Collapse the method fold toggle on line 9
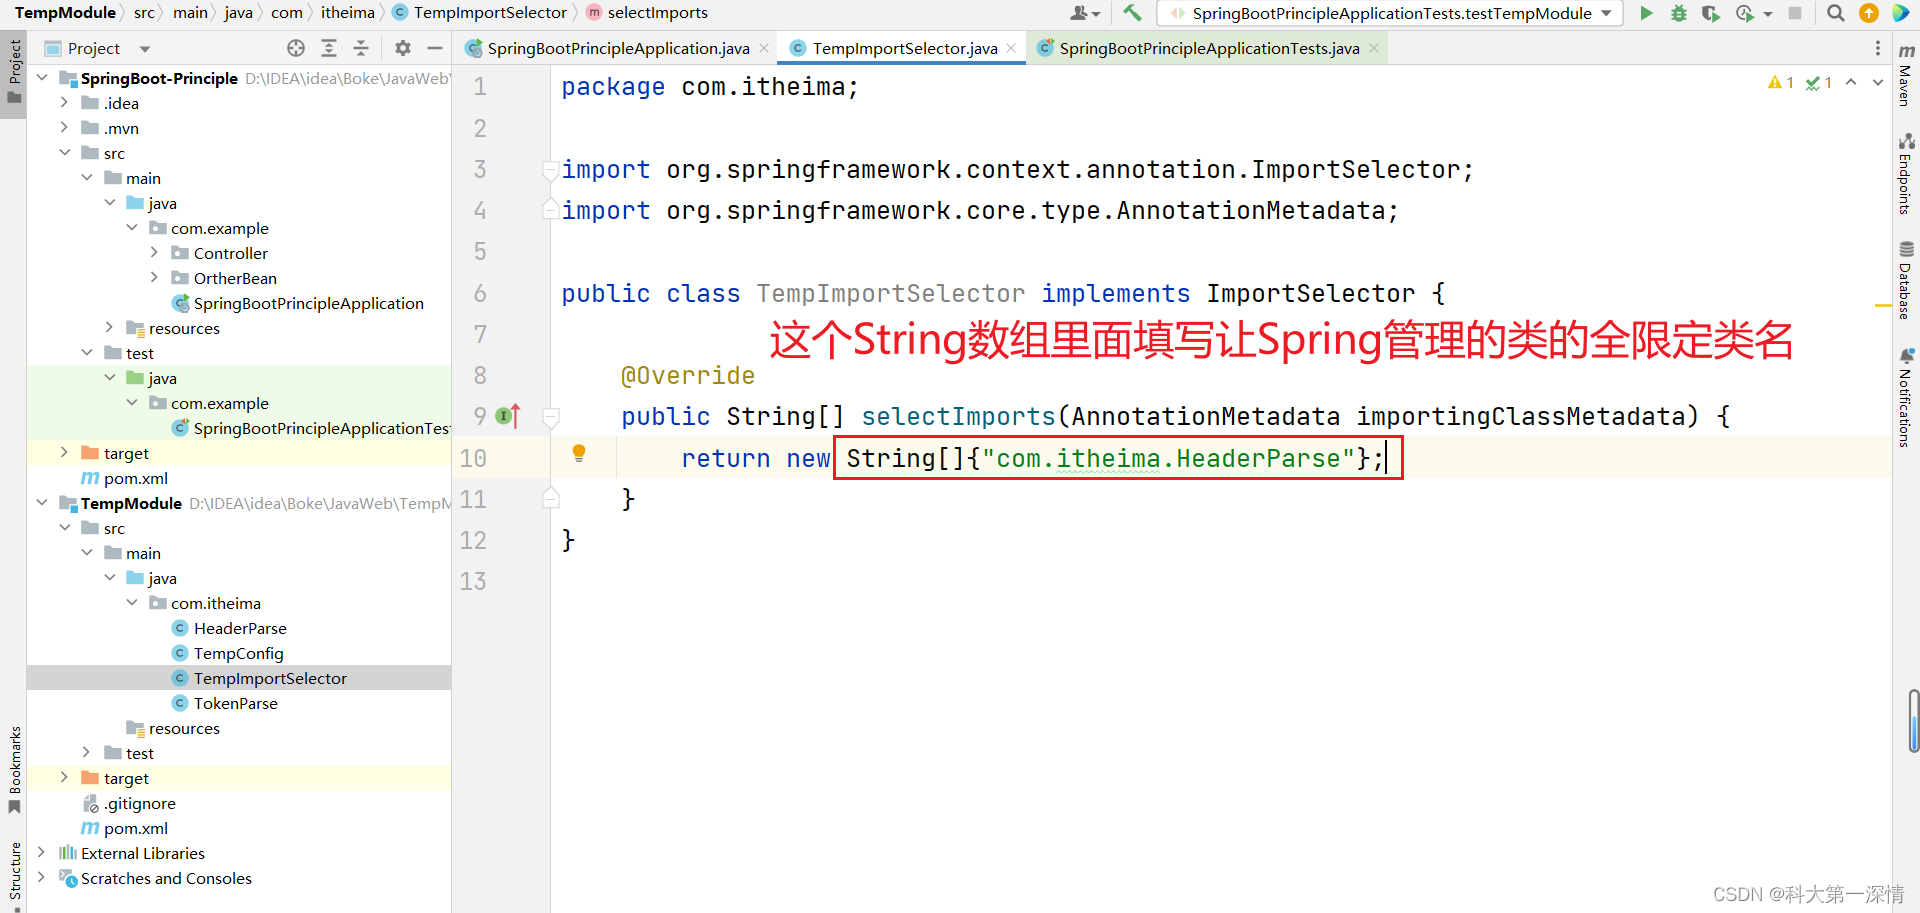The image size is (1920, 913). point(550,417)
